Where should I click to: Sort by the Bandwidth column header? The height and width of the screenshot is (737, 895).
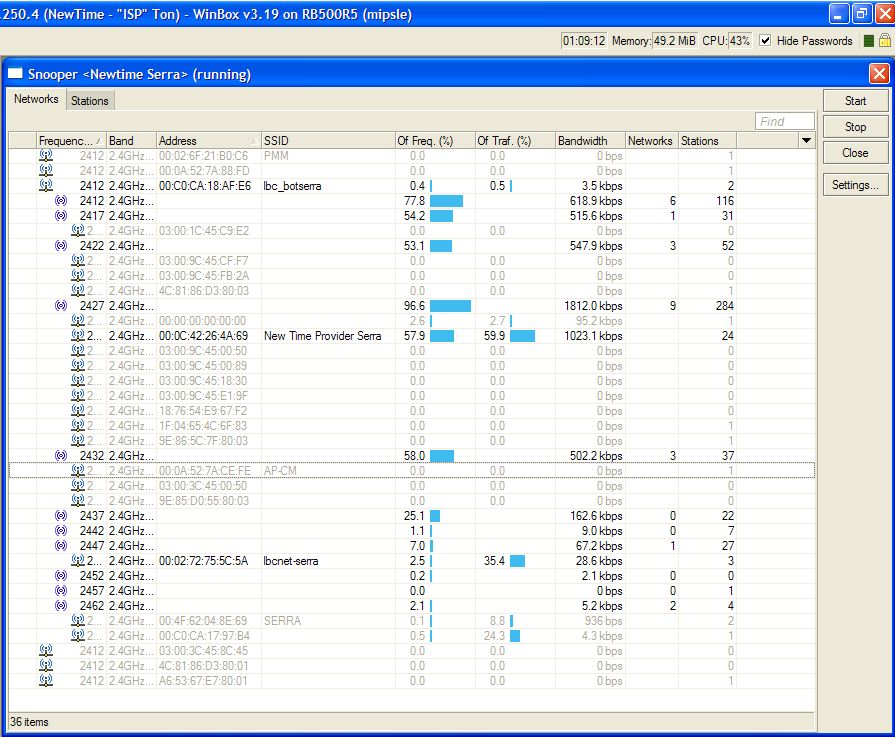(x=590, y=140)
